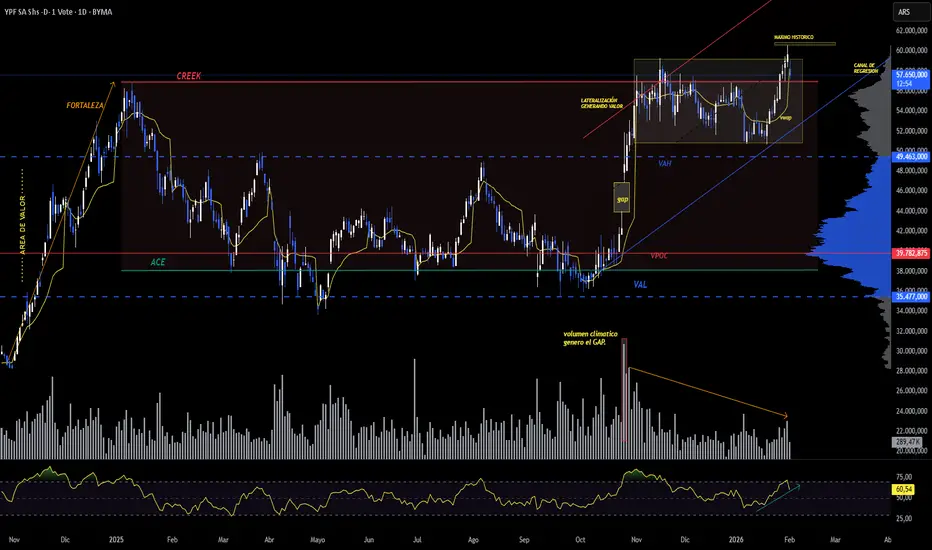Click 60.000,000 on the price axis
The width and height of the screenshot is (932, 550).
point(912,51)
